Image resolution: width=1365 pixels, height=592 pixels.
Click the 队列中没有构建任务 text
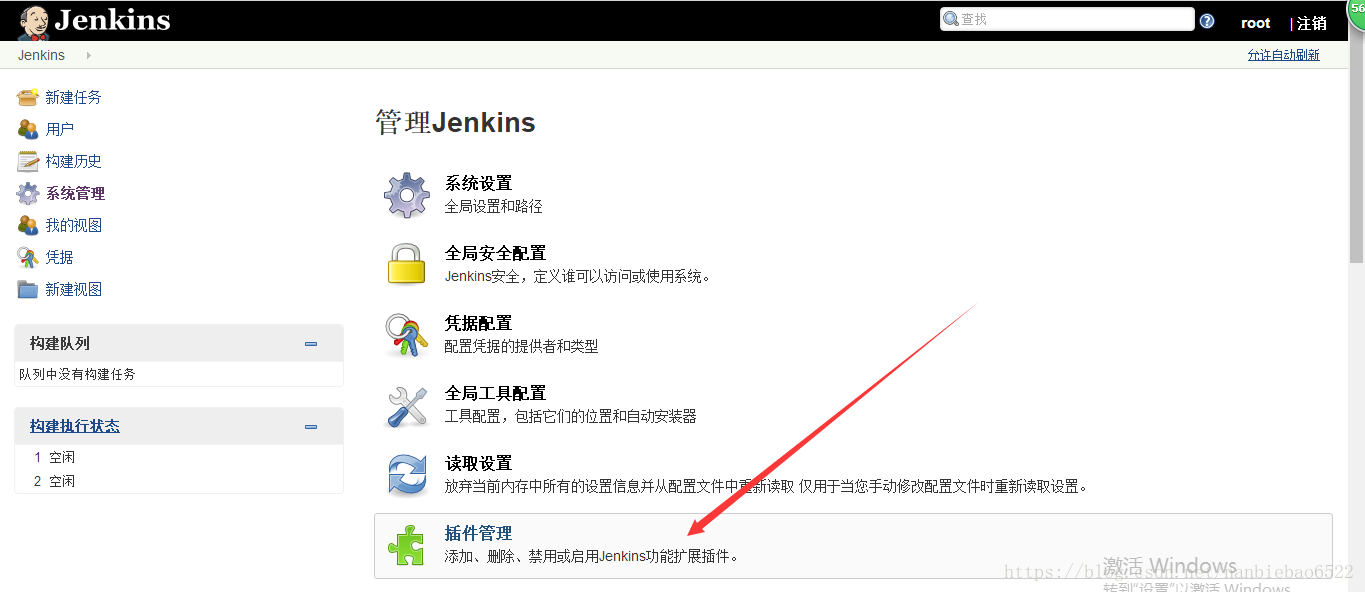(77, 374)
